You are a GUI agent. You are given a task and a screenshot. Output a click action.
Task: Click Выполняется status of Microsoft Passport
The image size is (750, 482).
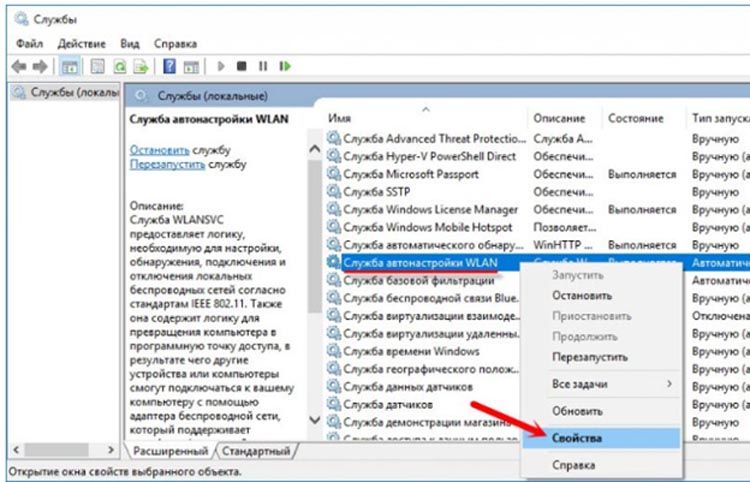tap(642, 174)
